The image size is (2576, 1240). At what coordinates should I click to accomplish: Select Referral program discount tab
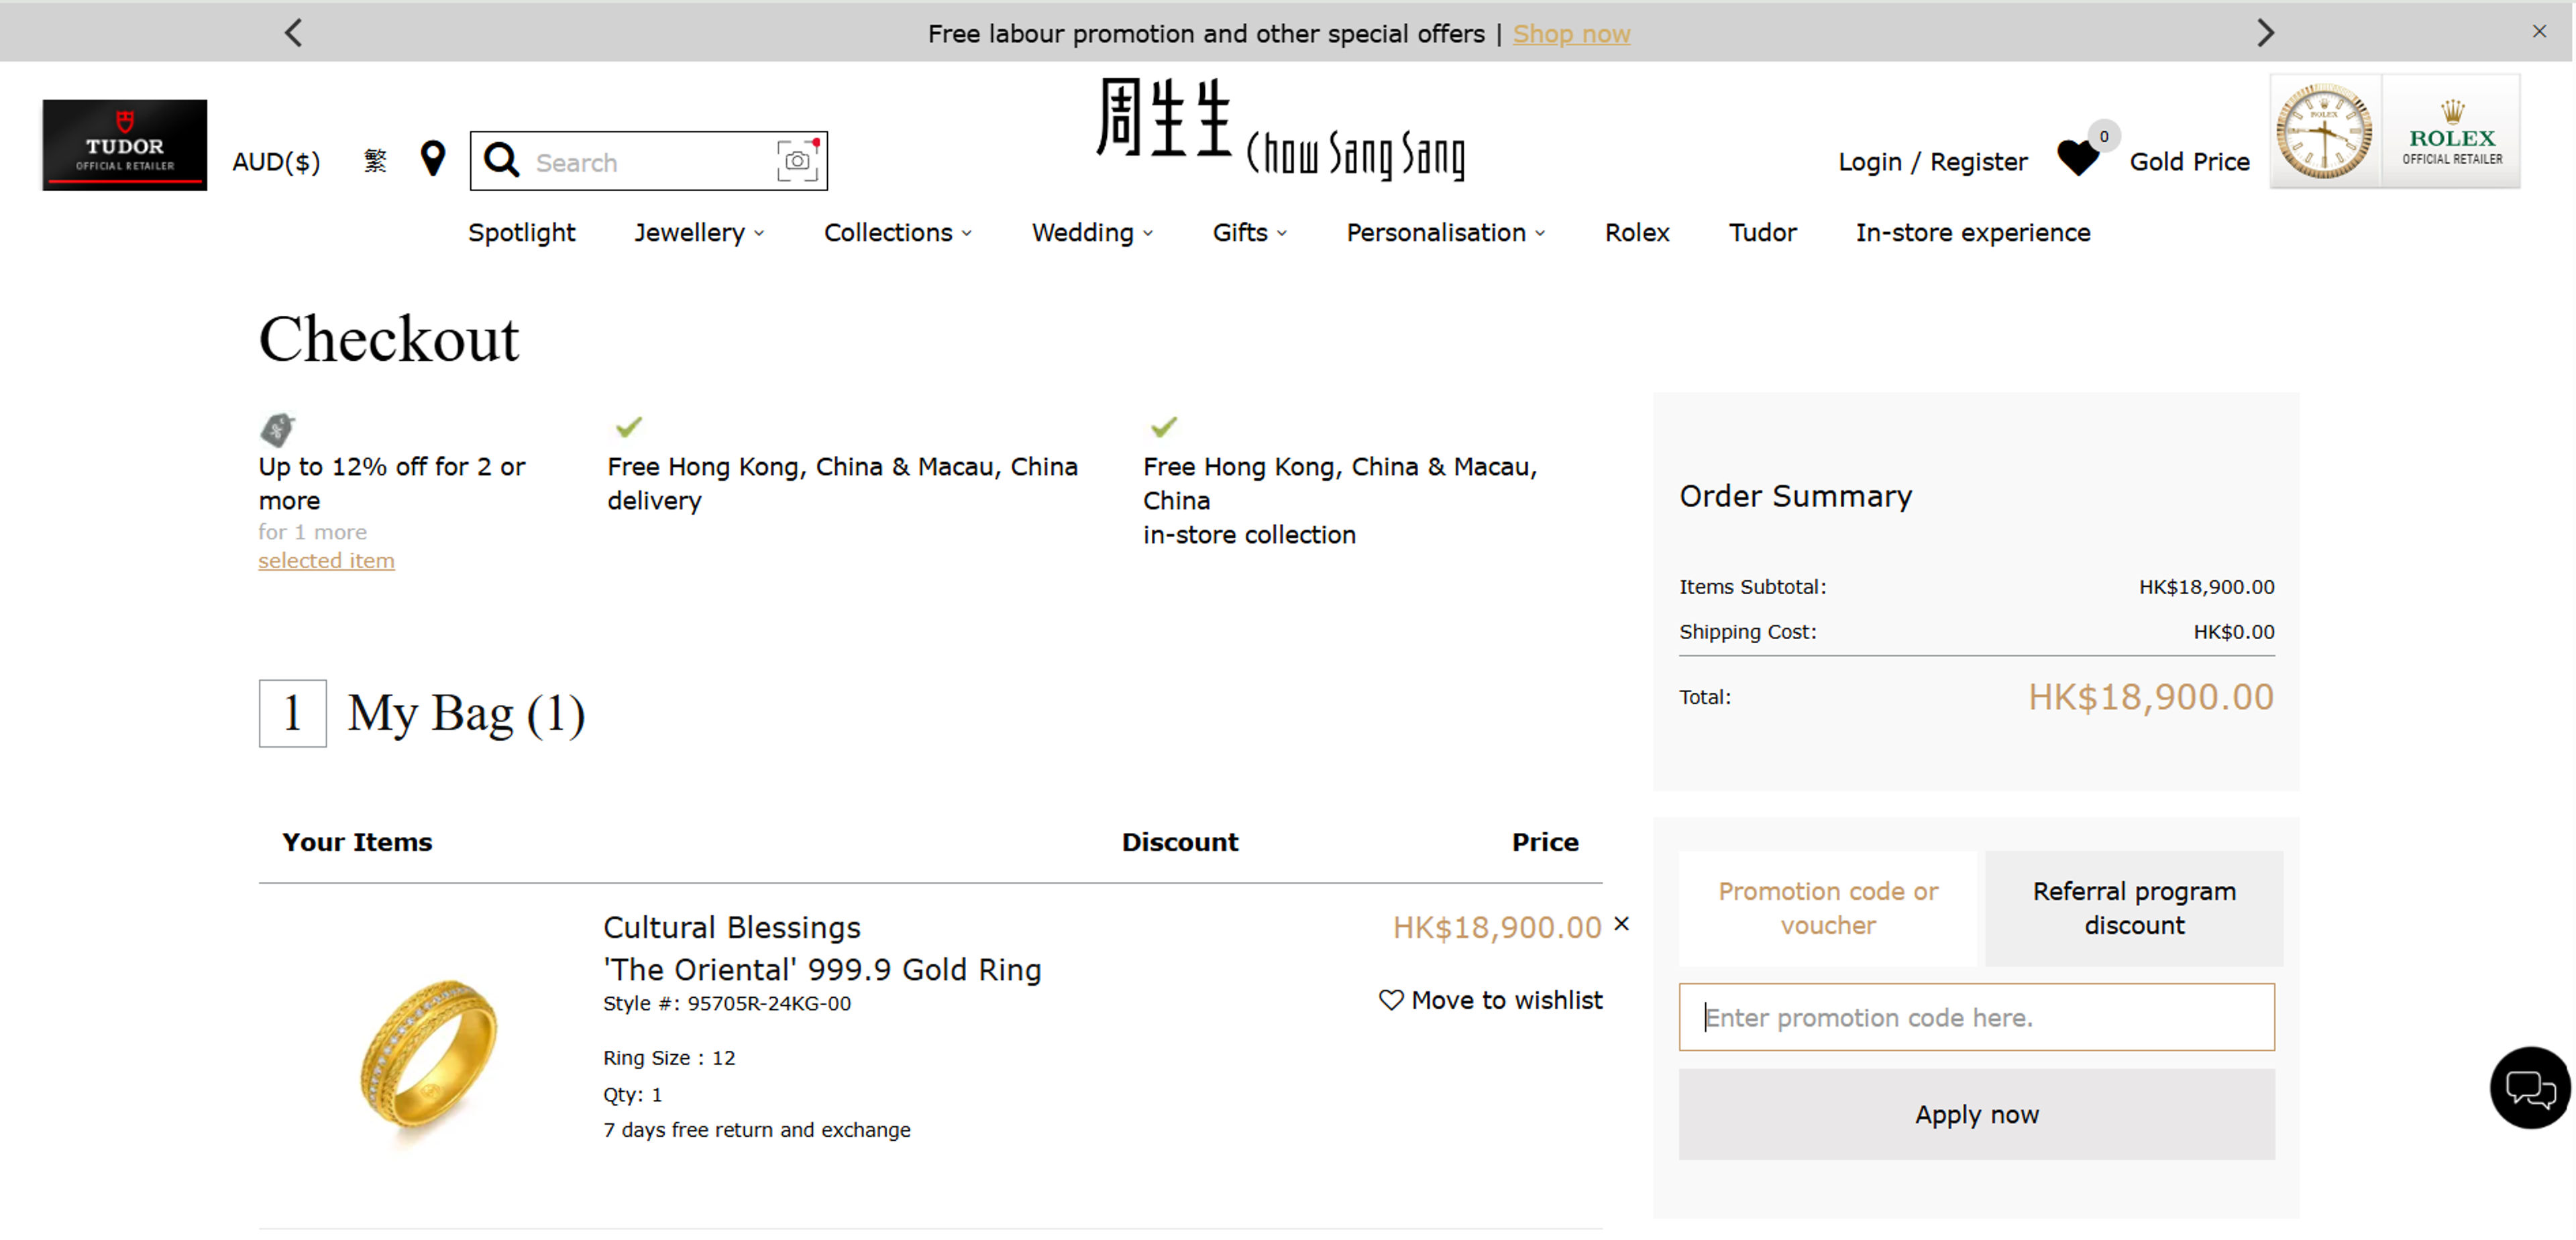[x=2133, y=908]
